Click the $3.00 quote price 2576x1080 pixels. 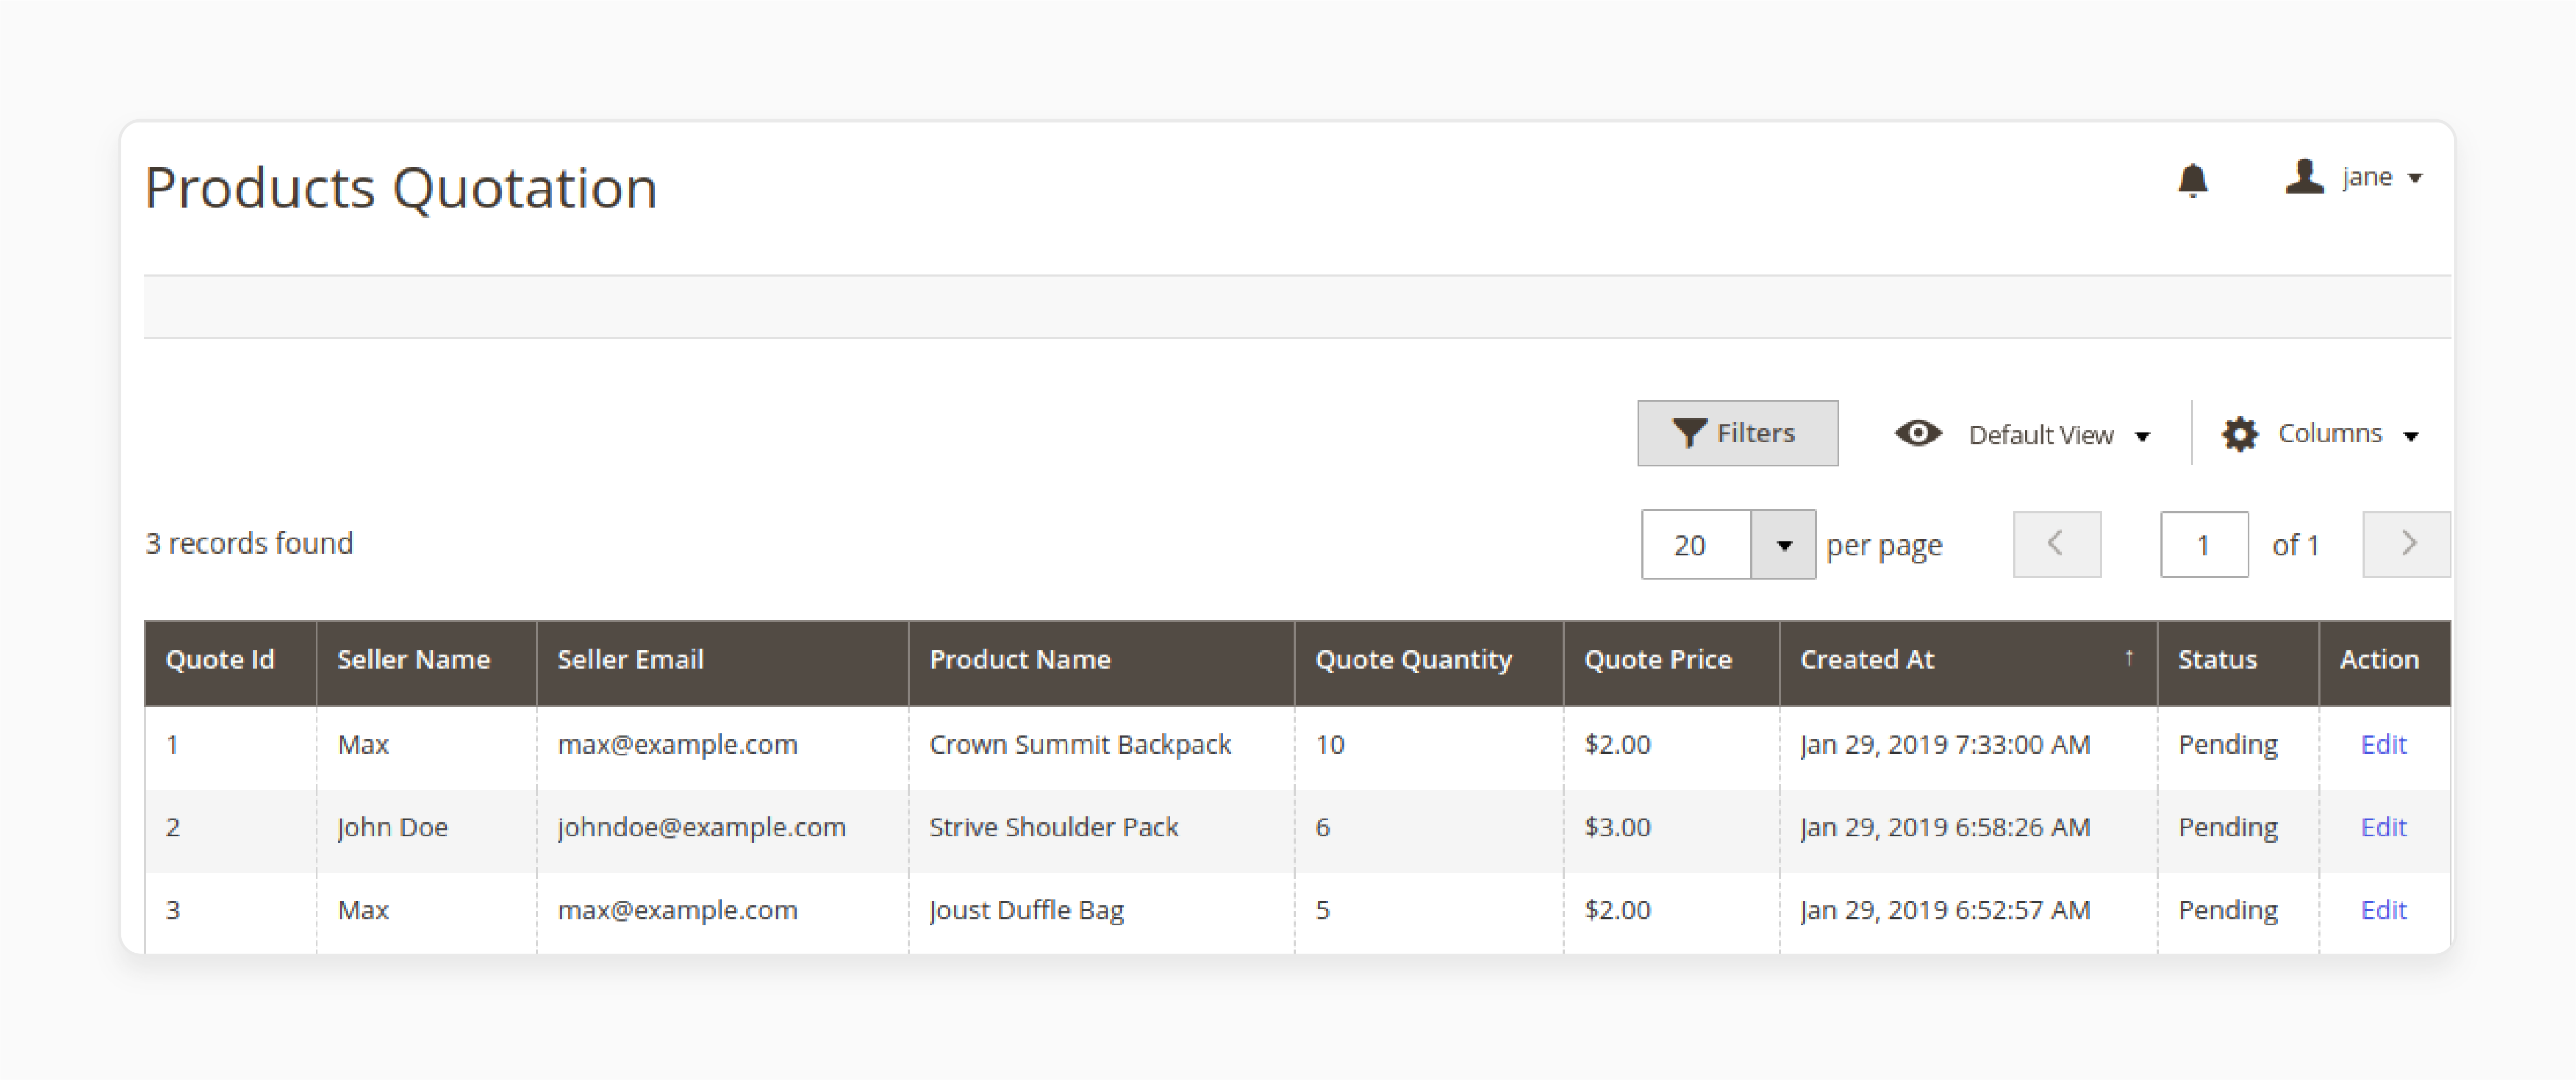click(x=1617, y=828)
